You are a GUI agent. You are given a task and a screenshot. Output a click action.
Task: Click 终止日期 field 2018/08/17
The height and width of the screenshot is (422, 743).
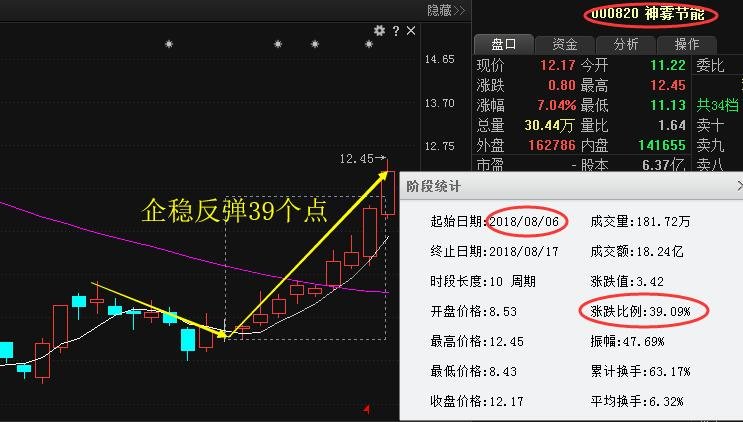[x=524, y=251]
